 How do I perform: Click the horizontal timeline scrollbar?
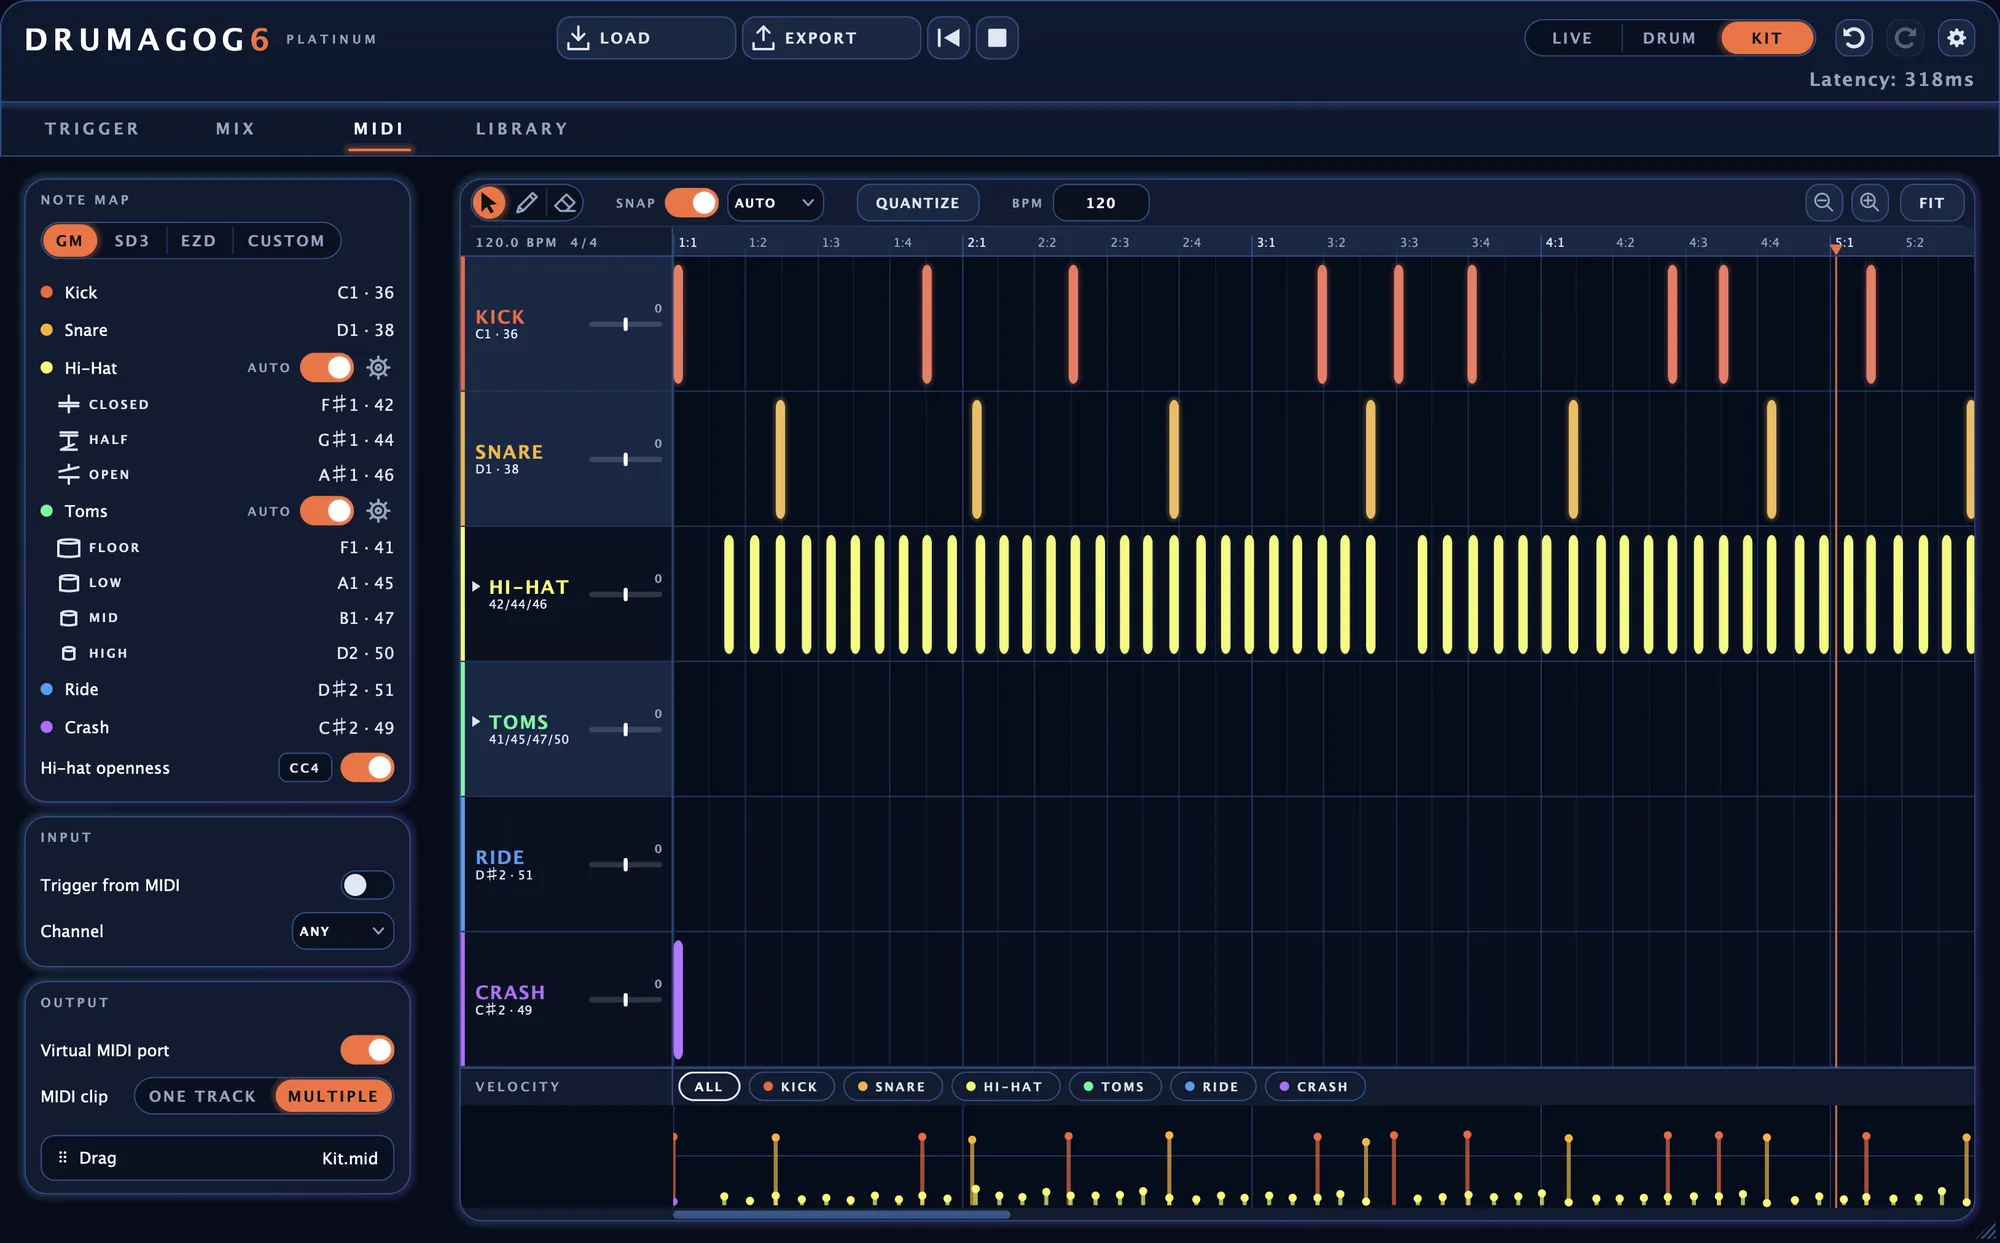pos(841,1215)
